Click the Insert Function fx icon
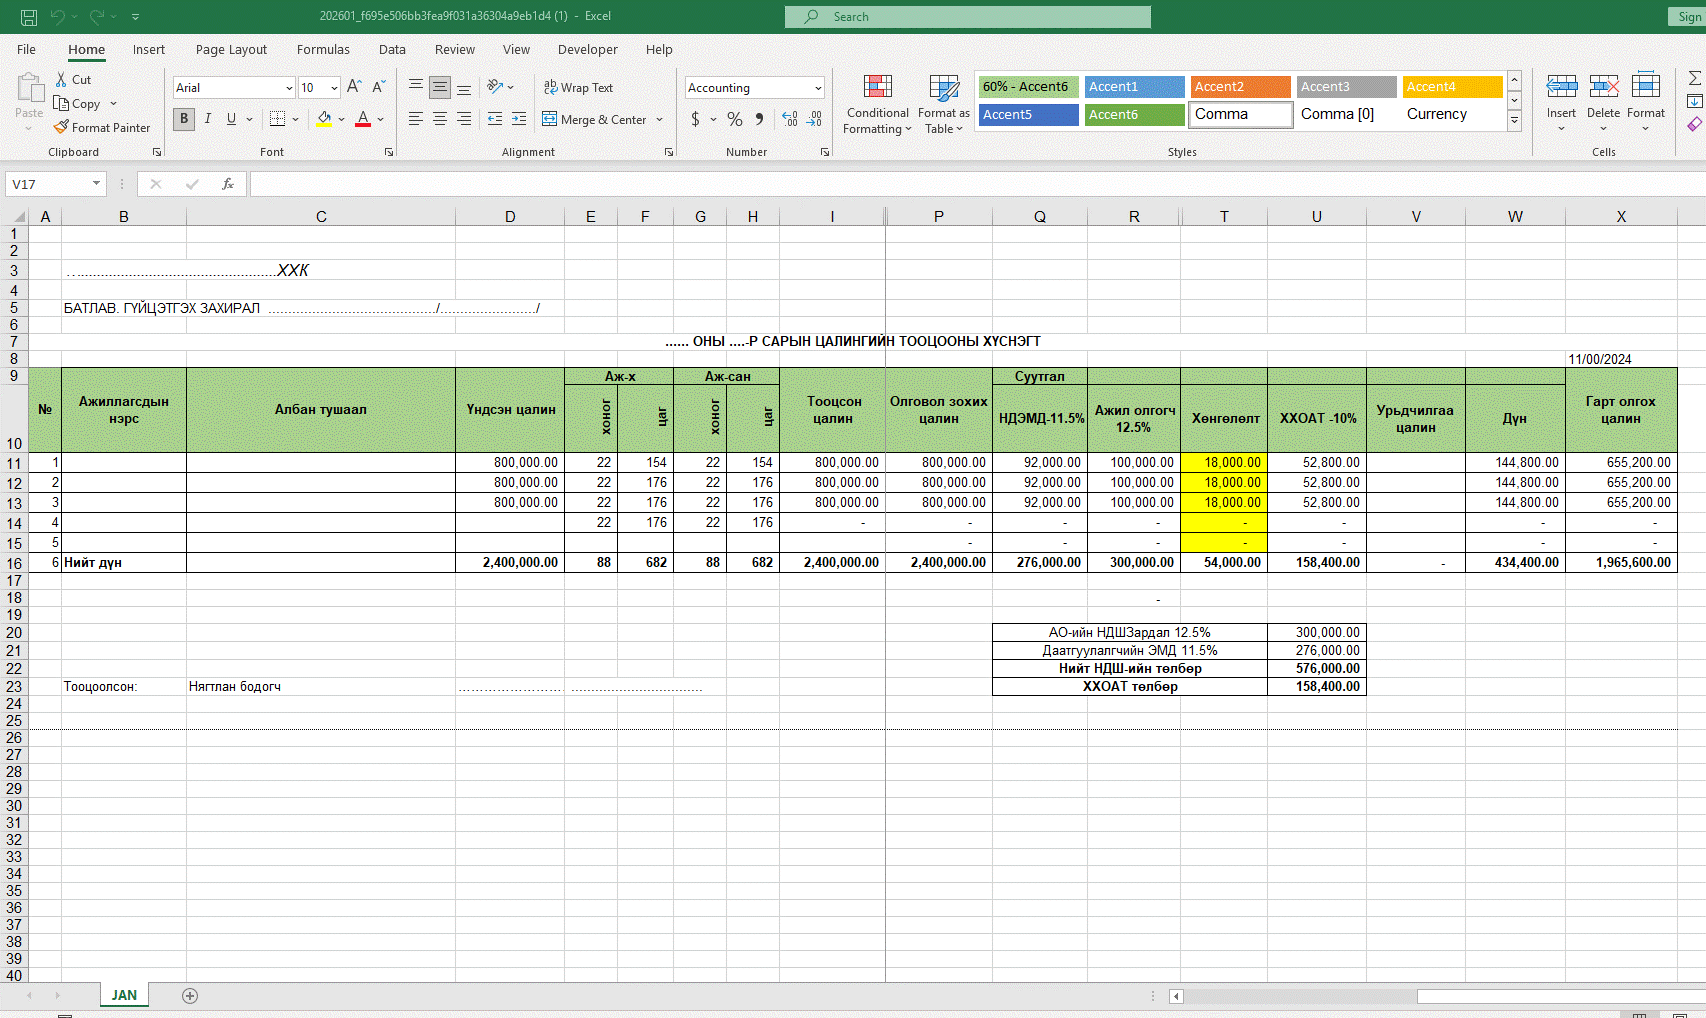This screenshot has width=1706, height=1018. pos(228,184)
